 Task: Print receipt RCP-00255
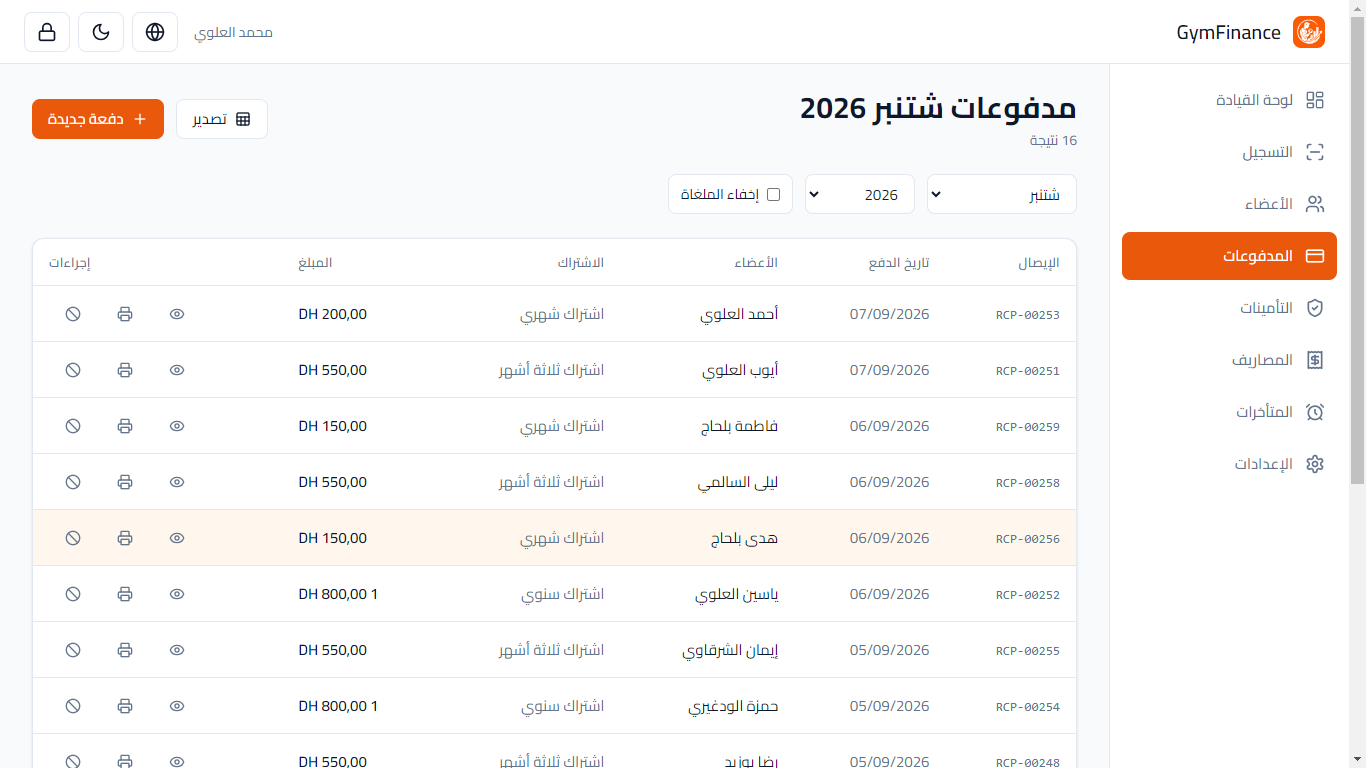(x=125, y=650)
